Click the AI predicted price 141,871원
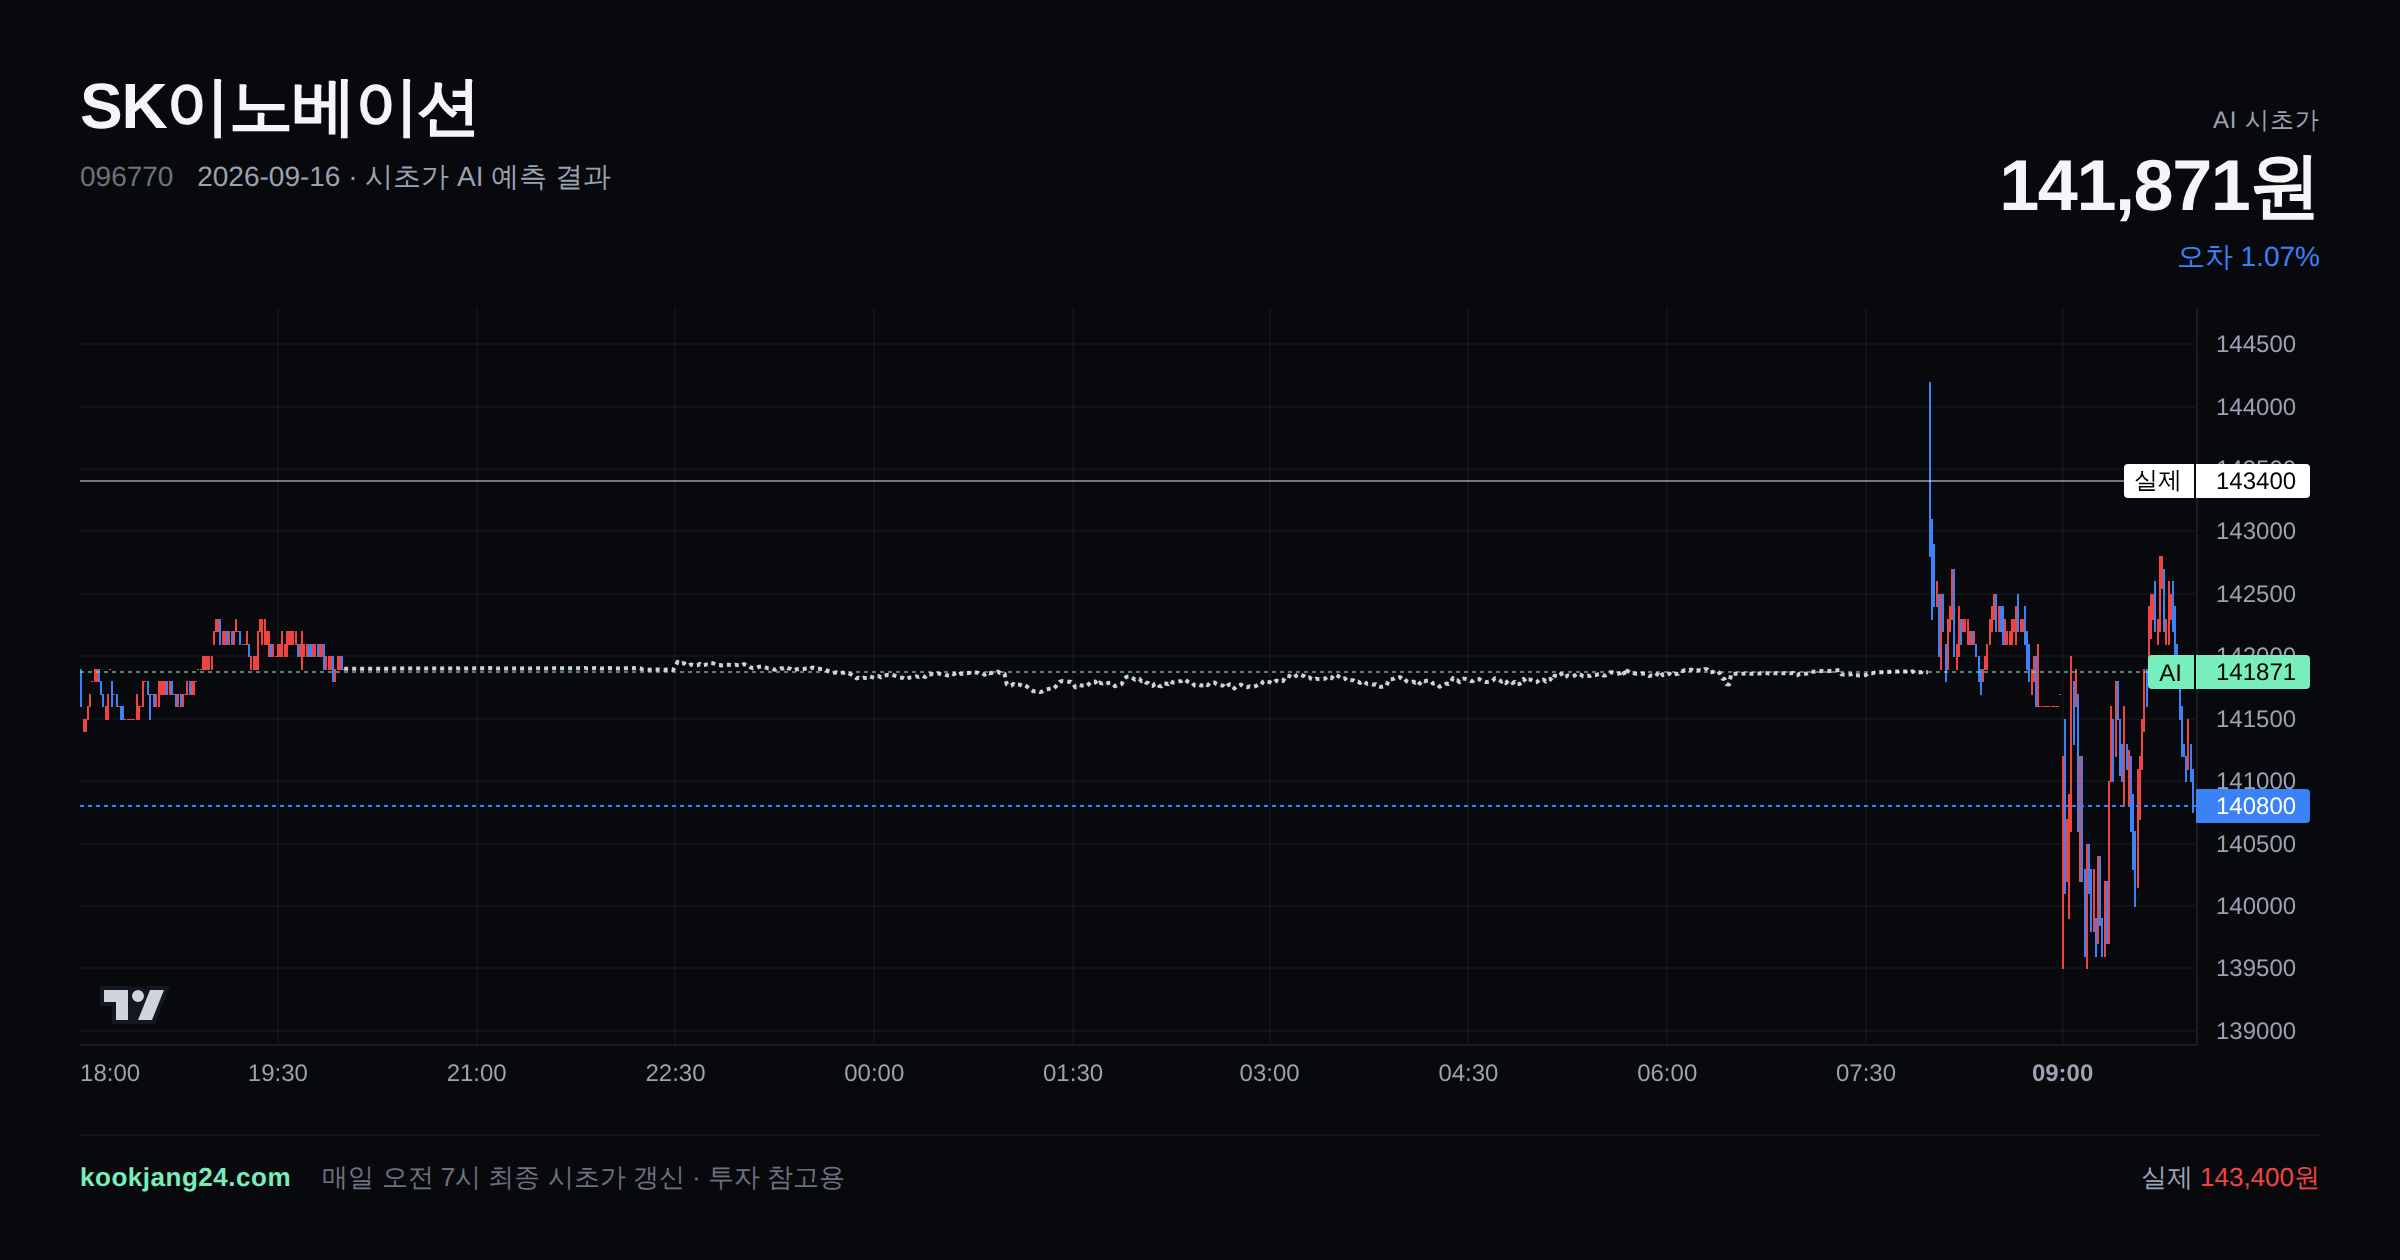 (2158, 187)
